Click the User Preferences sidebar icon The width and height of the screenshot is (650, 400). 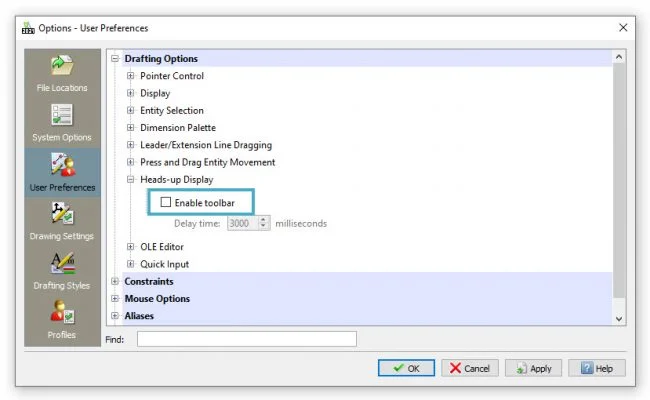click(x=62, y=167)
